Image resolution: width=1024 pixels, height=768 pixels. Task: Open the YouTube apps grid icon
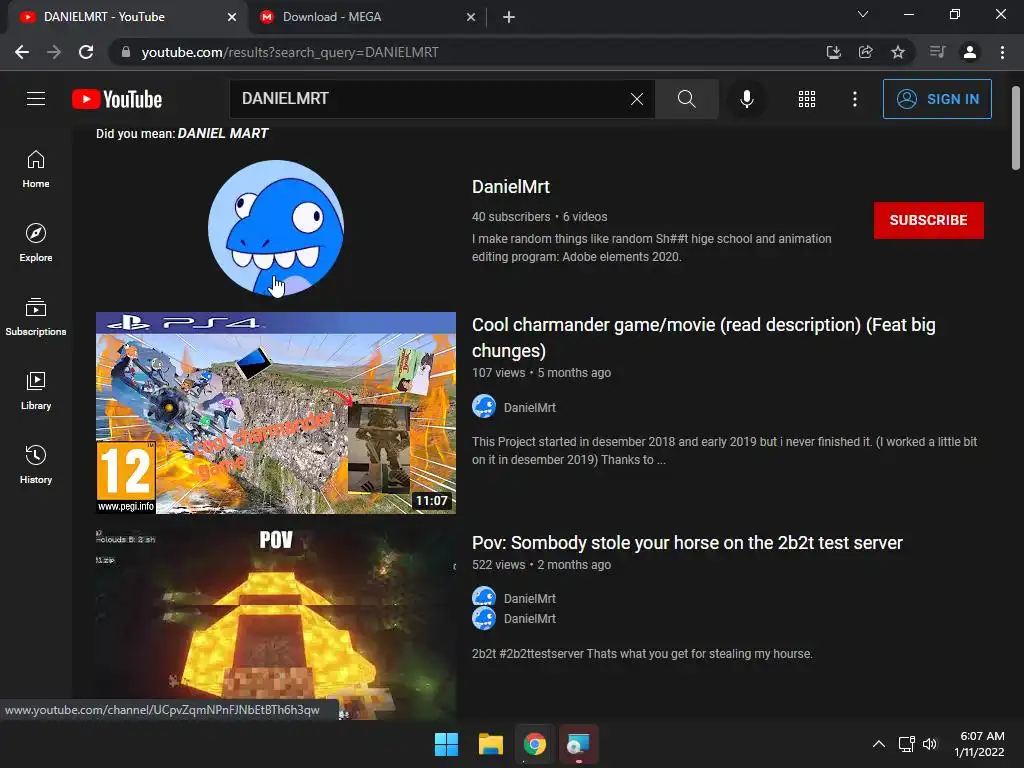click(x=807, y=99)
